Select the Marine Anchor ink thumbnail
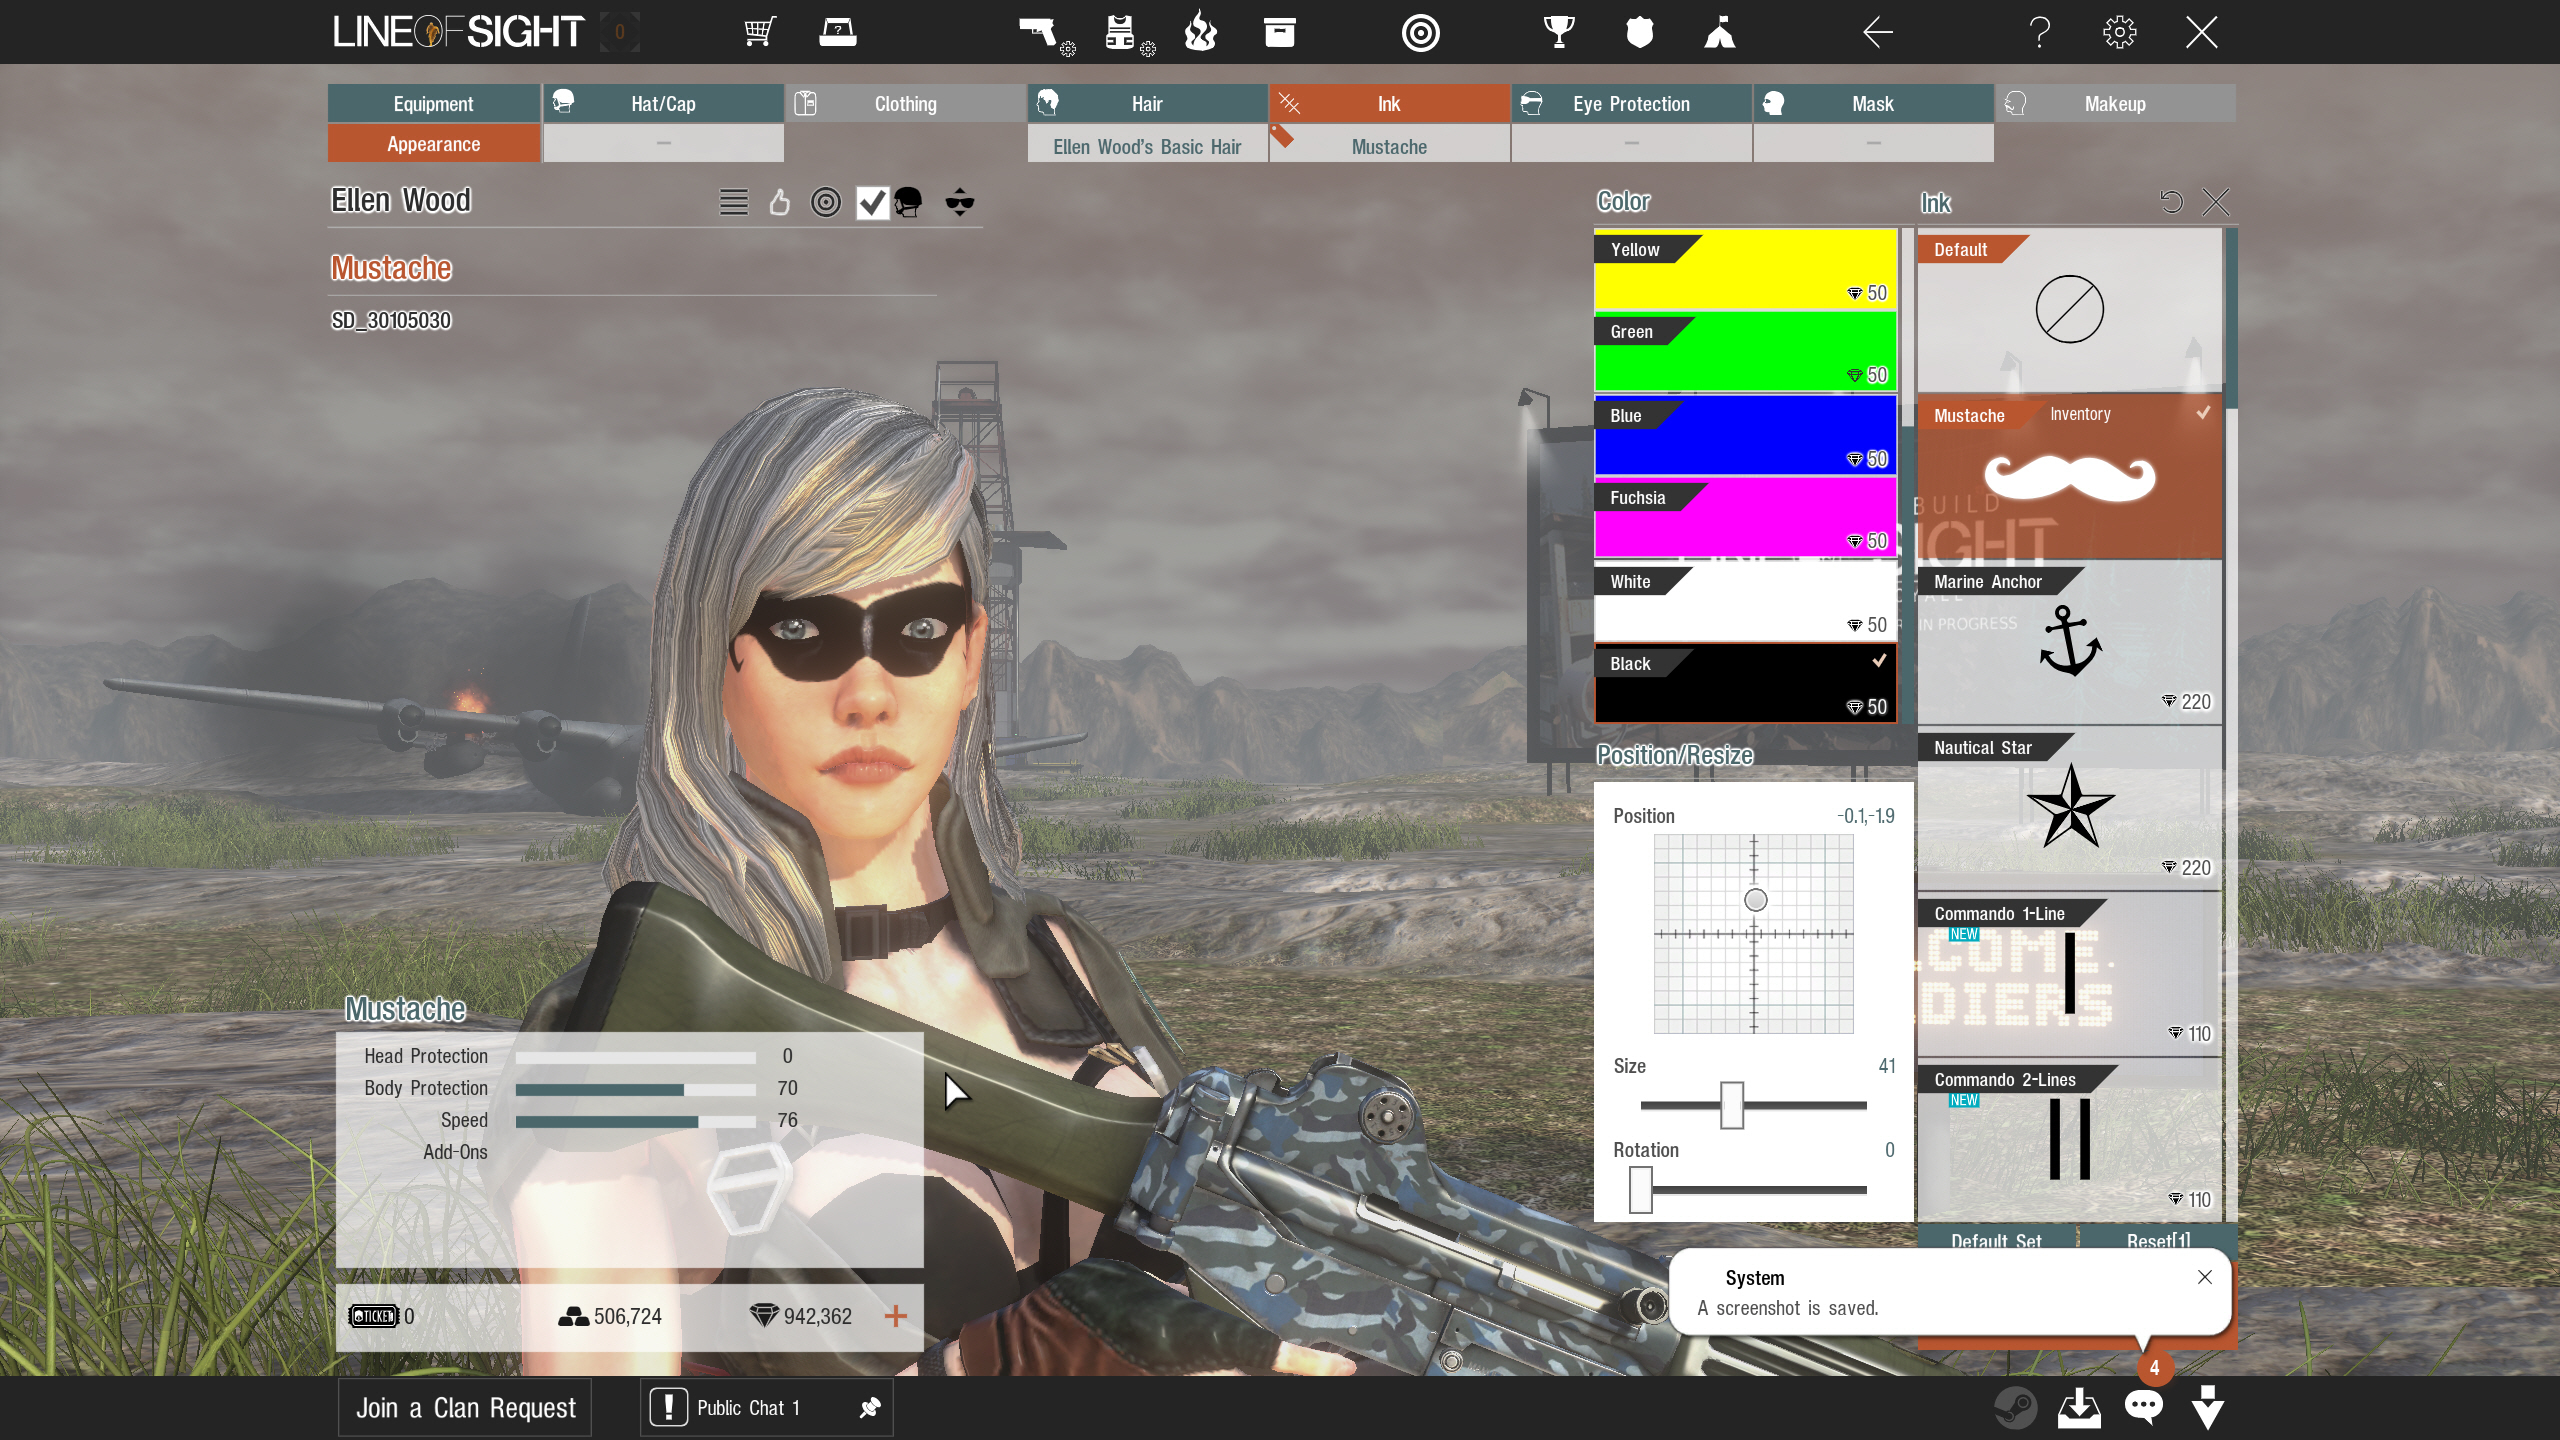This screenshot has width=2560, height=1440. (x=2069, y=642)
